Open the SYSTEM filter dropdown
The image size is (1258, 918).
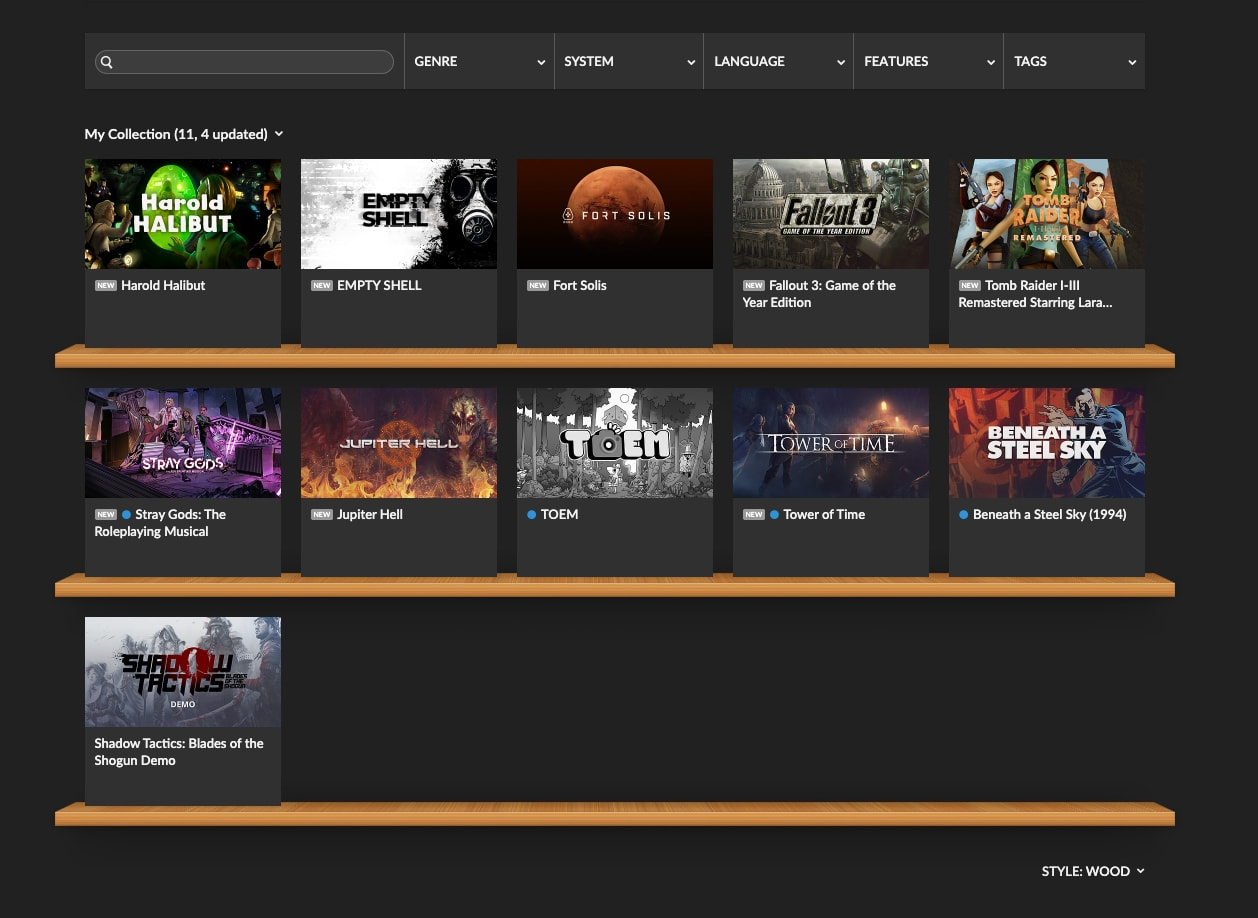coord(629,61)
